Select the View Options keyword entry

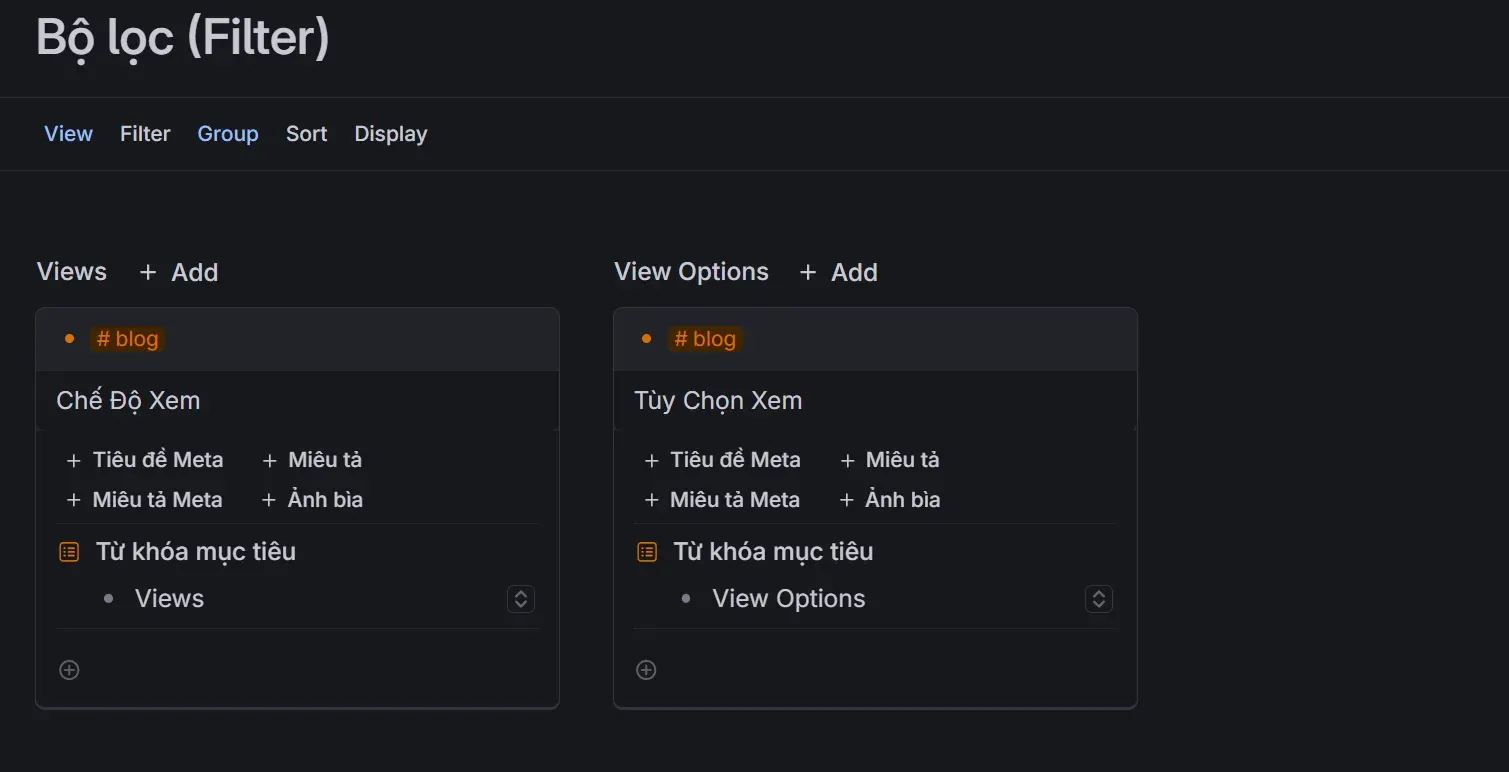click(789, 599)
